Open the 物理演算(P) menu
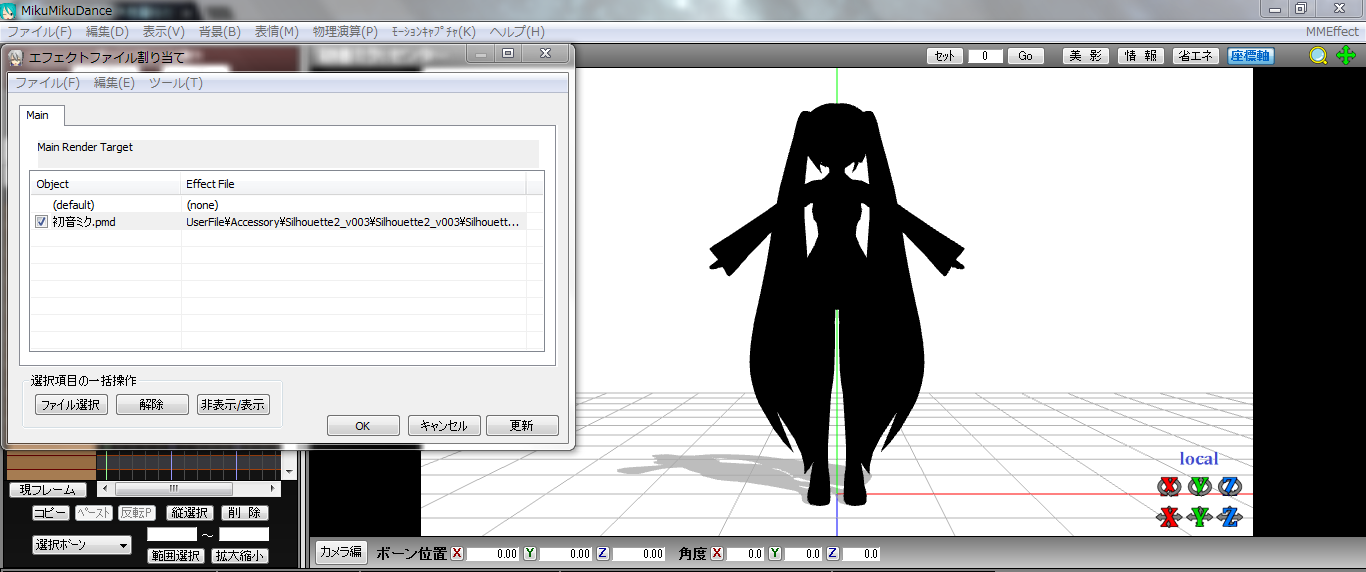Image resolution: width=1366 pixels, height=572 pixels. tap(346, 32)
